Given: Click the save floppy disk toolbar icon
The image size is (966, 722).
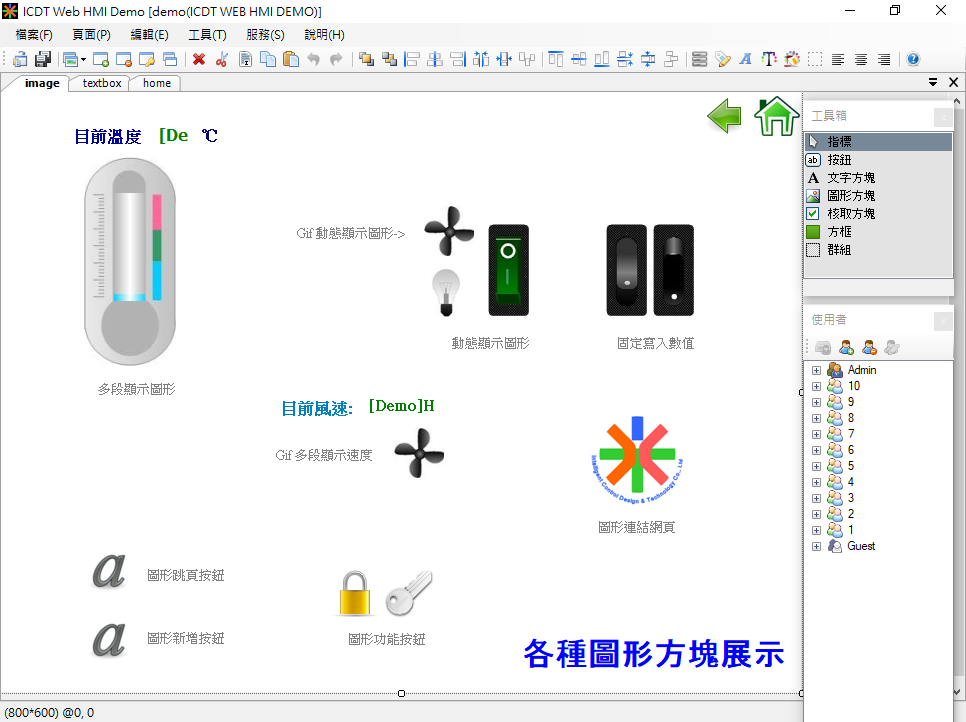Looking at the screenshot, I should pyautogui.click(x=43, y=60).
